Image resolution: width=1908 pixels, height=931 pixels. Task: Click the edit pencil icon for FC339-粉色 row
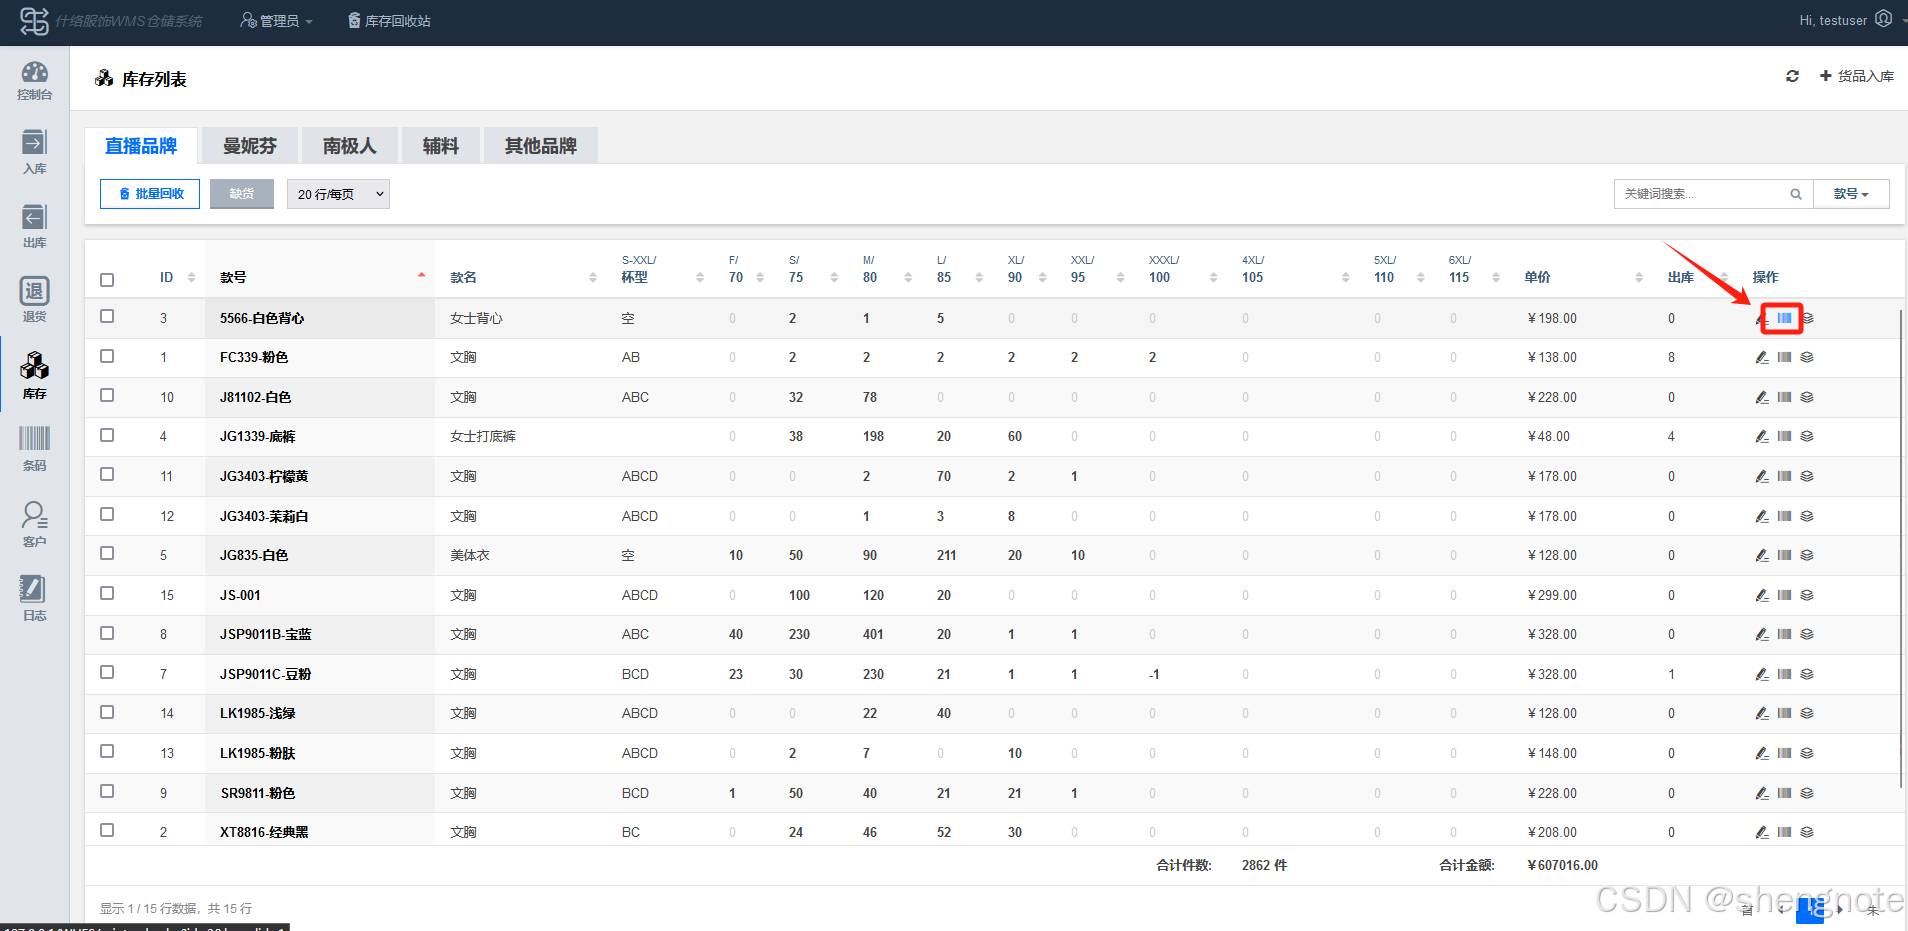1762,357
